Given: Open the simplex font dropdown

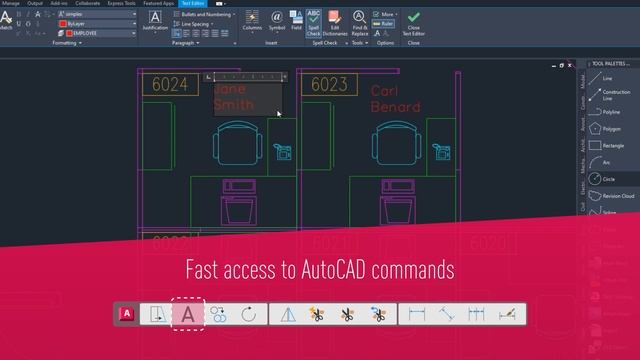Looking at the screenshot, I should pos(97,14).
